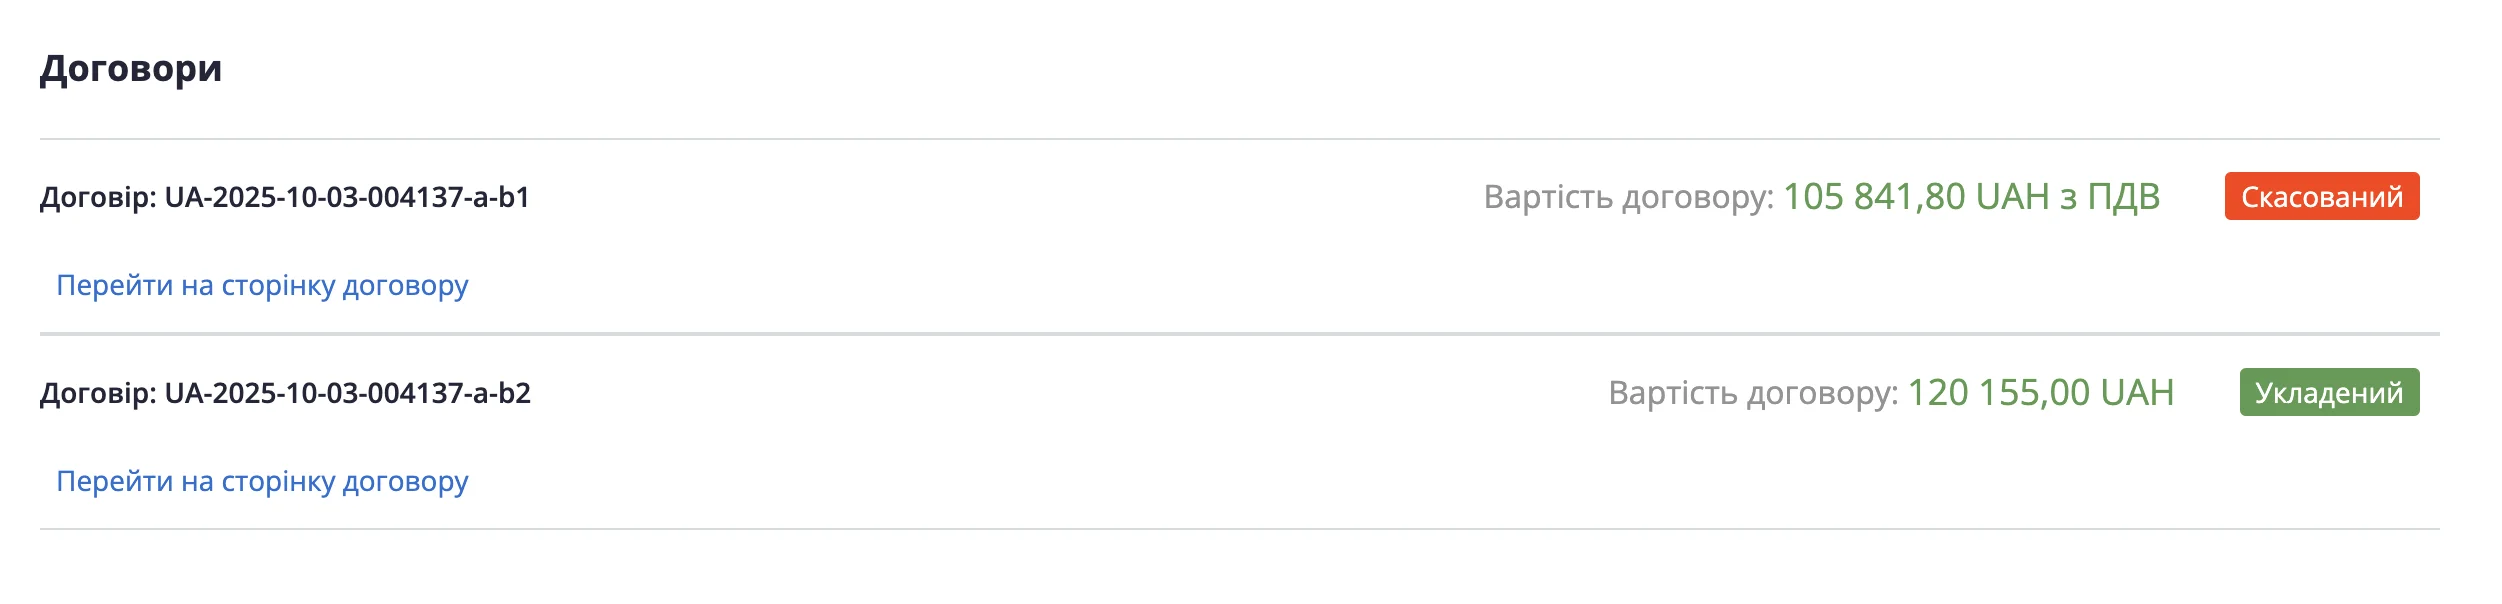
Task: Click the green Укладений status badge
Action: [x=2329, y=393]
